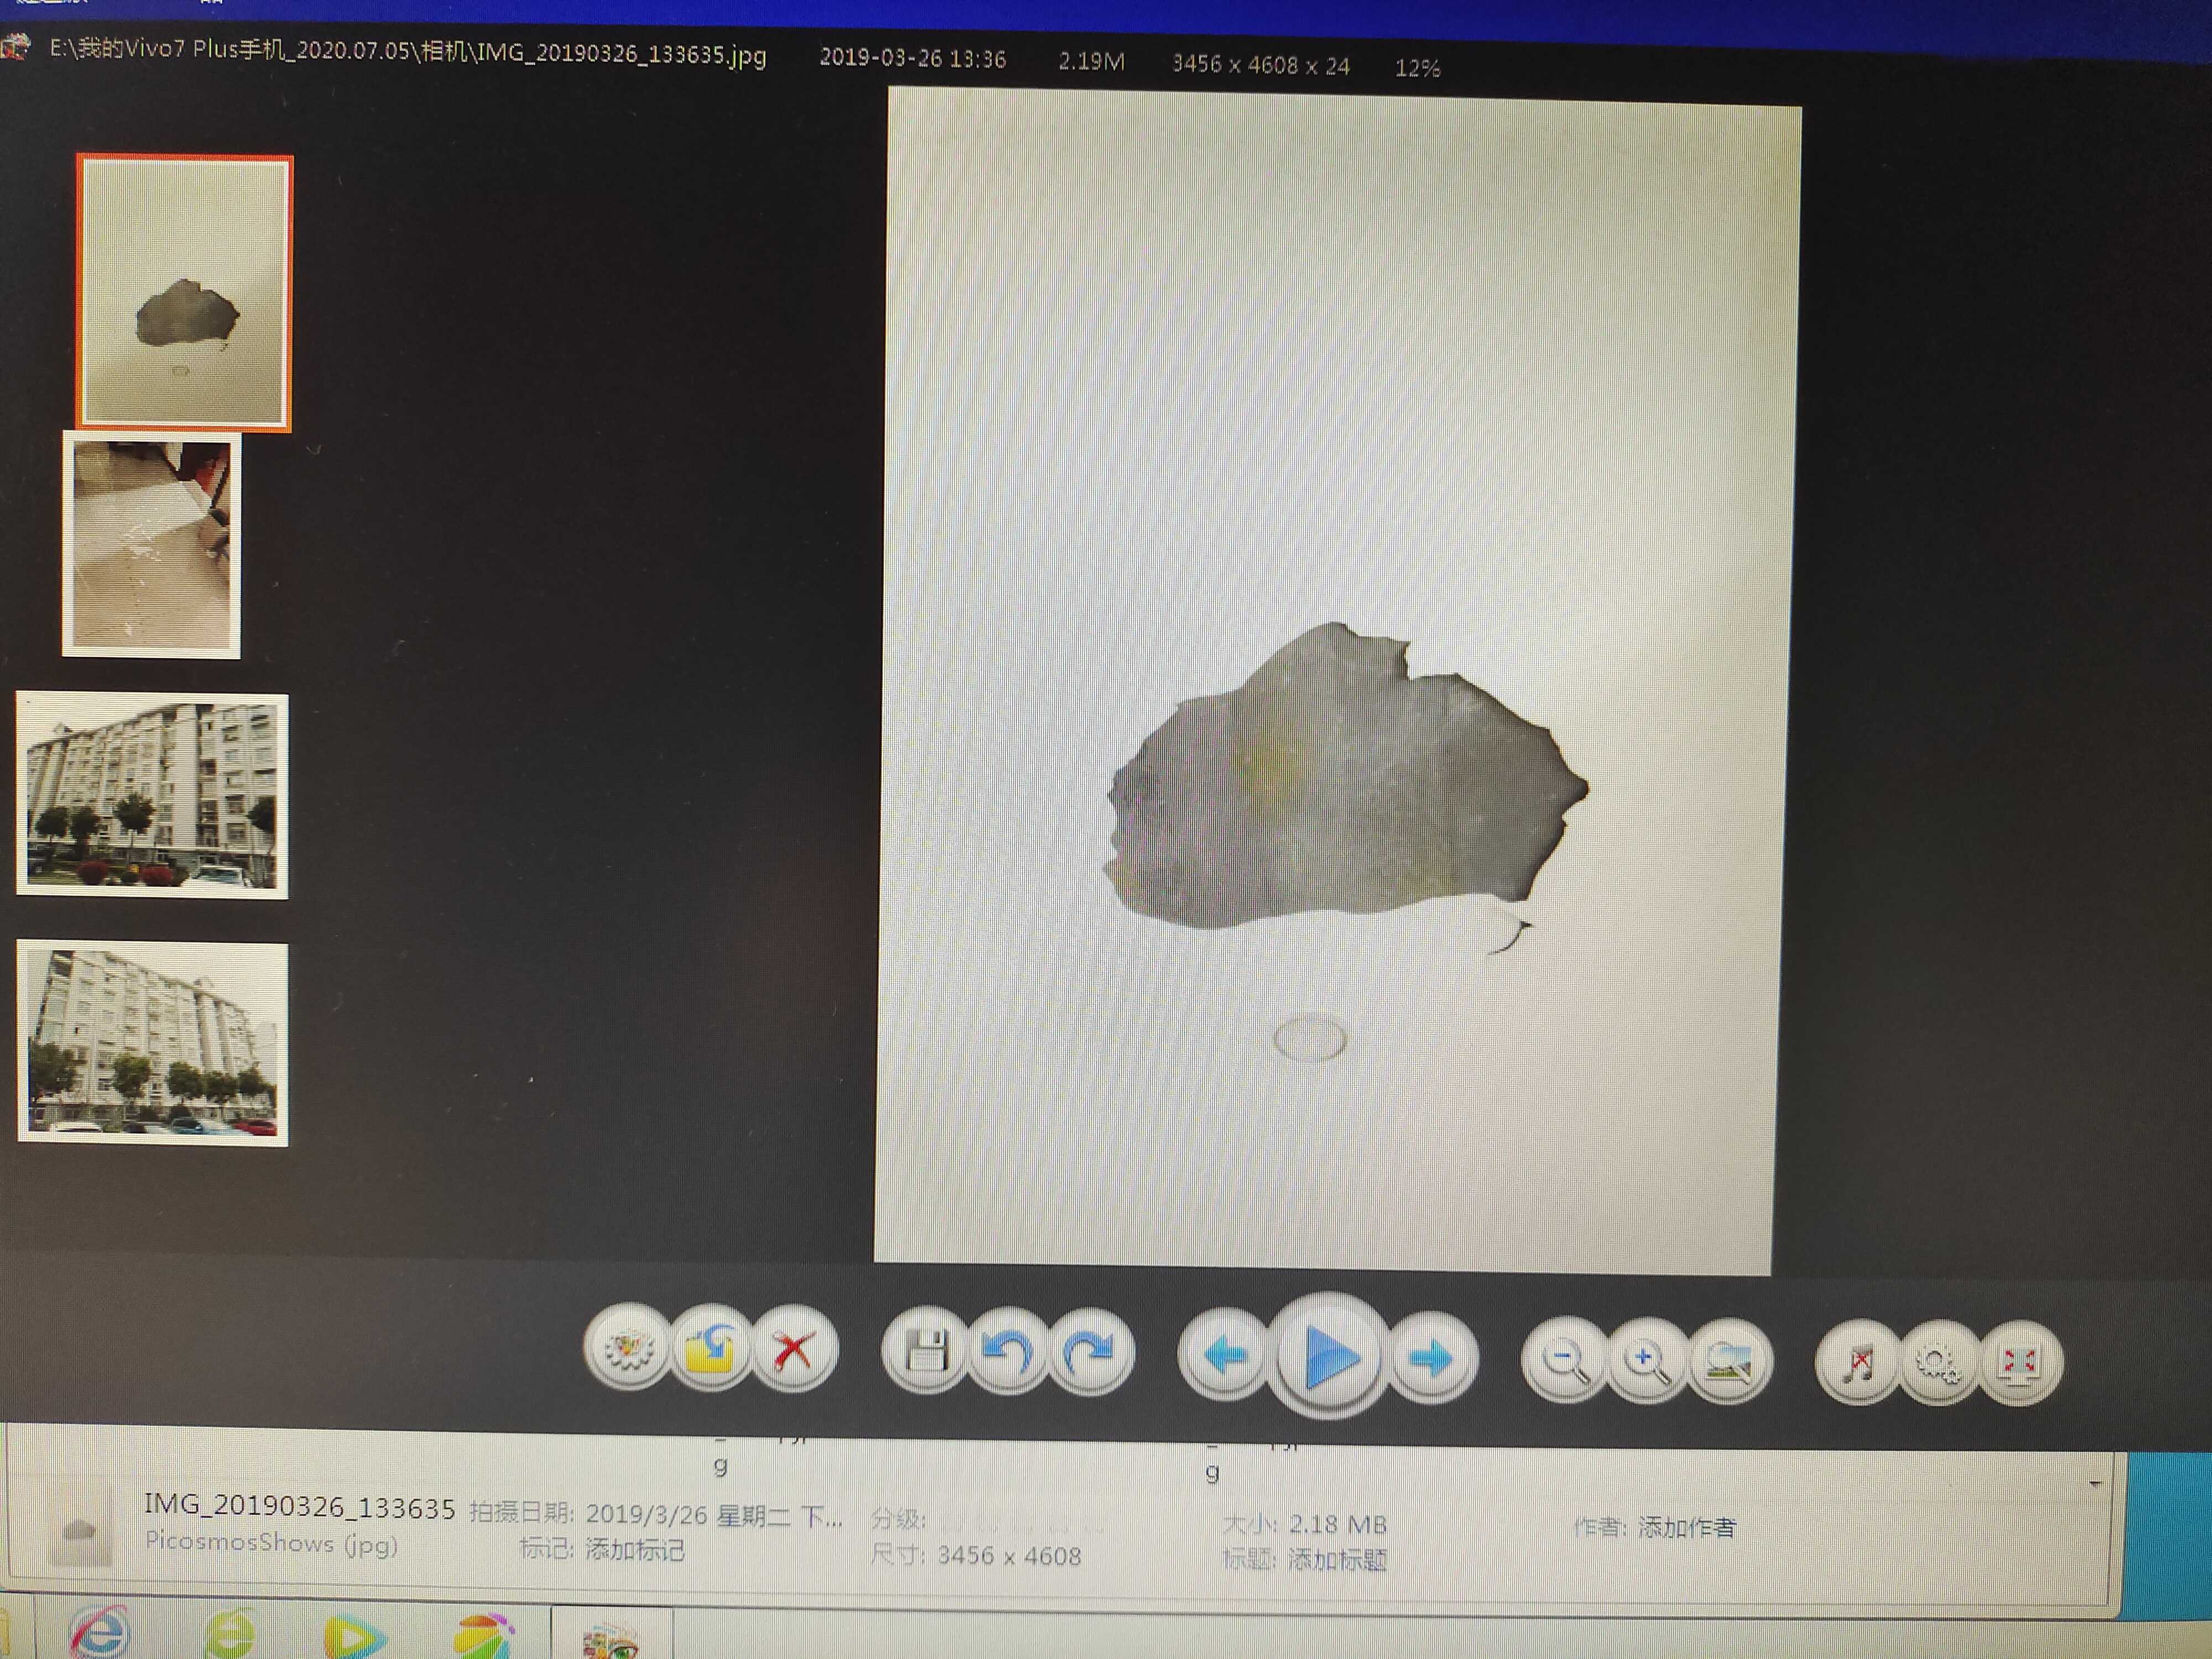The image size is (2212, 1659).
Task: Click the red X delete image button
Action: 794,1351
